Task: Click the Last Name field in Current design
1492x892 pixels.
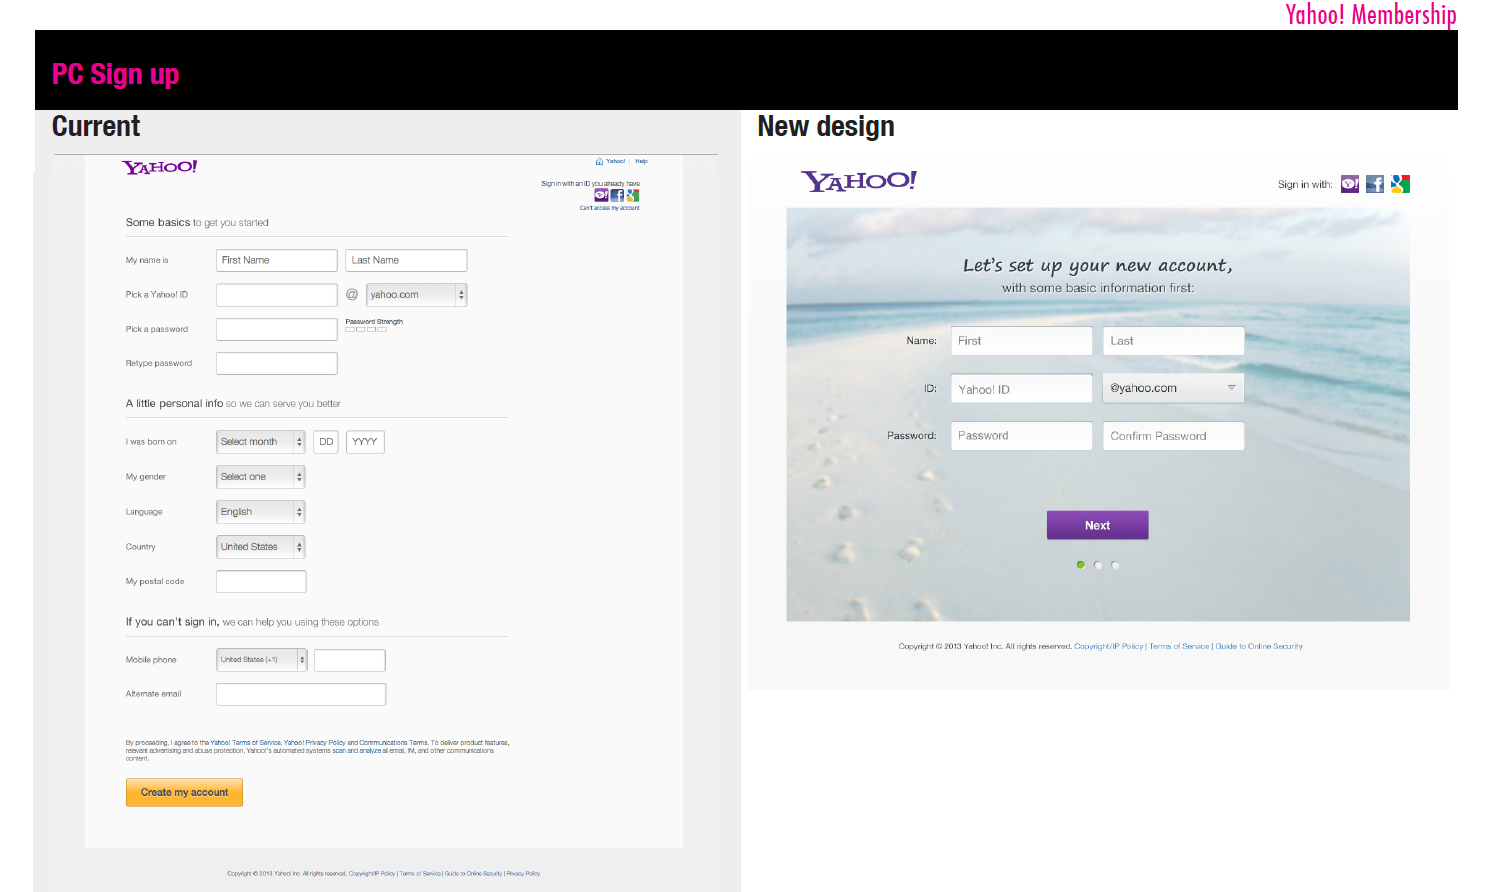Action: 406,260
